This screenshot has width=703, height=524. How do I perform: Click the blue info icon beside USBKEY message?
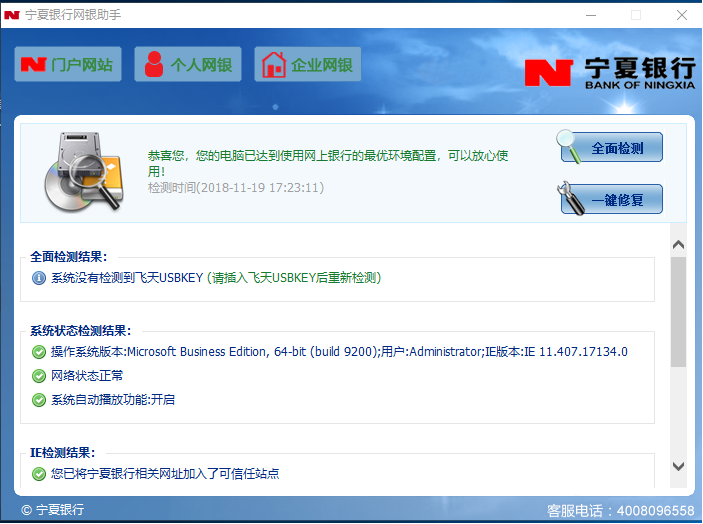[x=39, y=278]
